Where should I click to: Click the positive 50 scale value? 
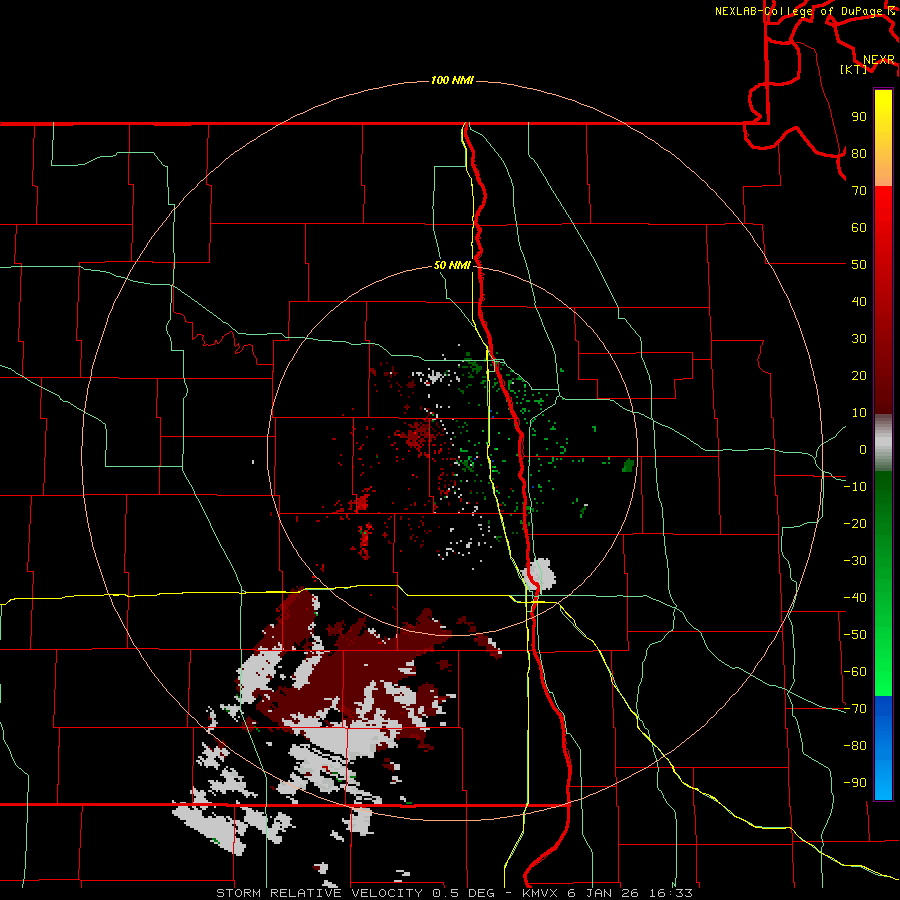[x=859, y=265]
